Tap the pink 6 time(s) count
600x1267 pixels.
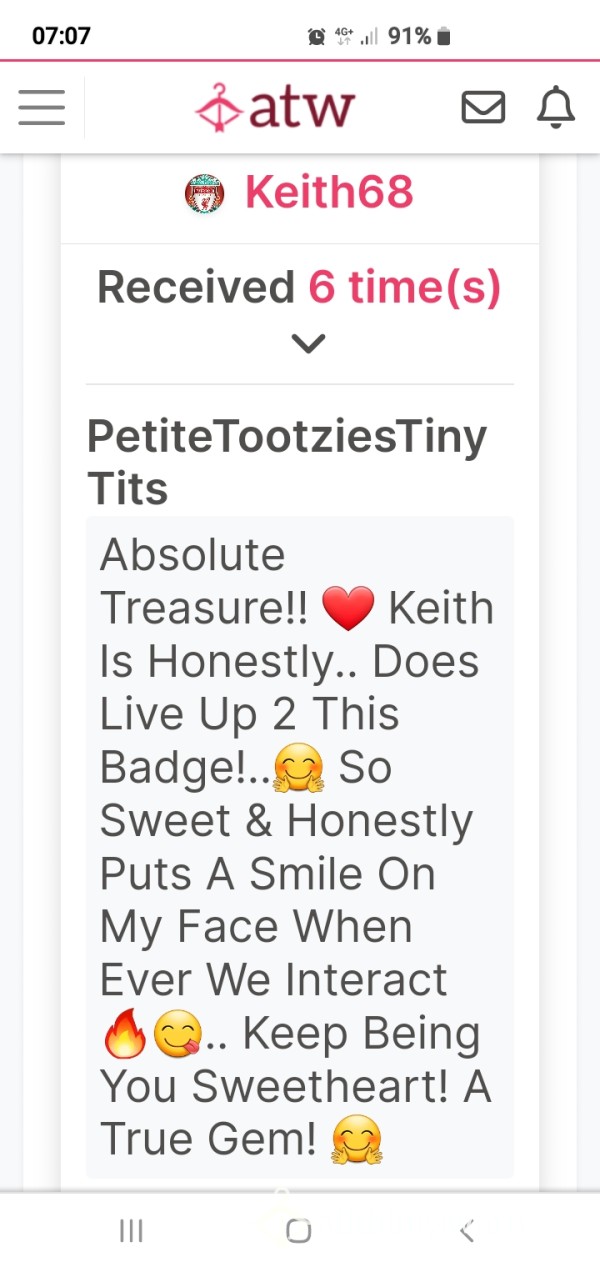(404, 288)
